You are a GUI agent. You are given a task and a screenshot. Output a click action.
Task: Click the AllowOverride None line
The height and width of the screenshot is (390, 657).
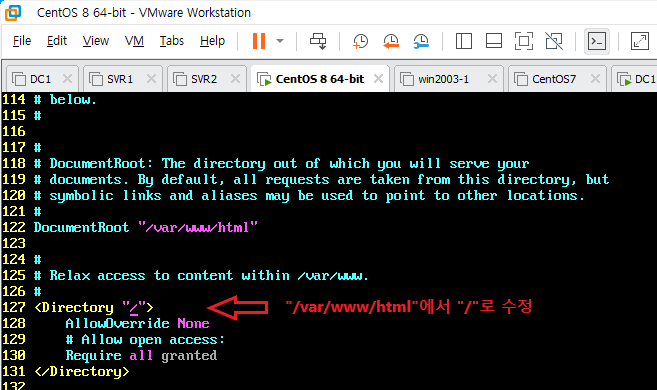(137, 323)
